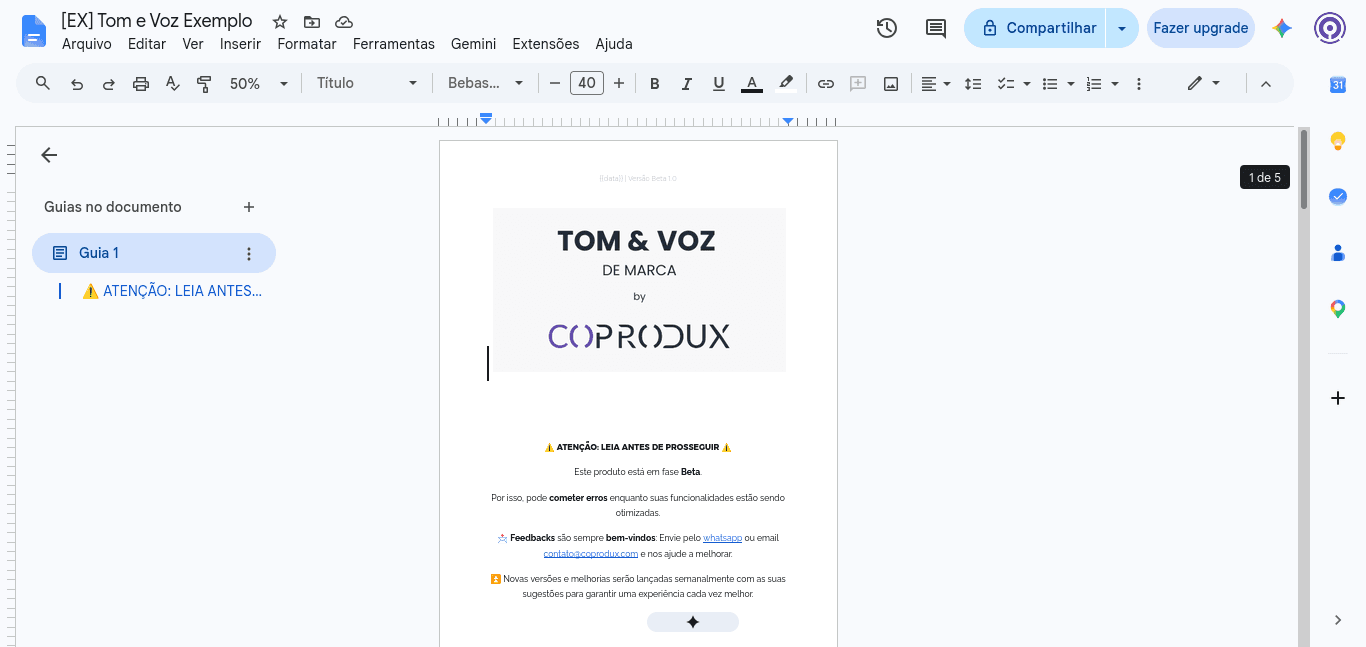Screen dimensions: 1366x647
Task: Activate the paint format tool
Action: 205,84
